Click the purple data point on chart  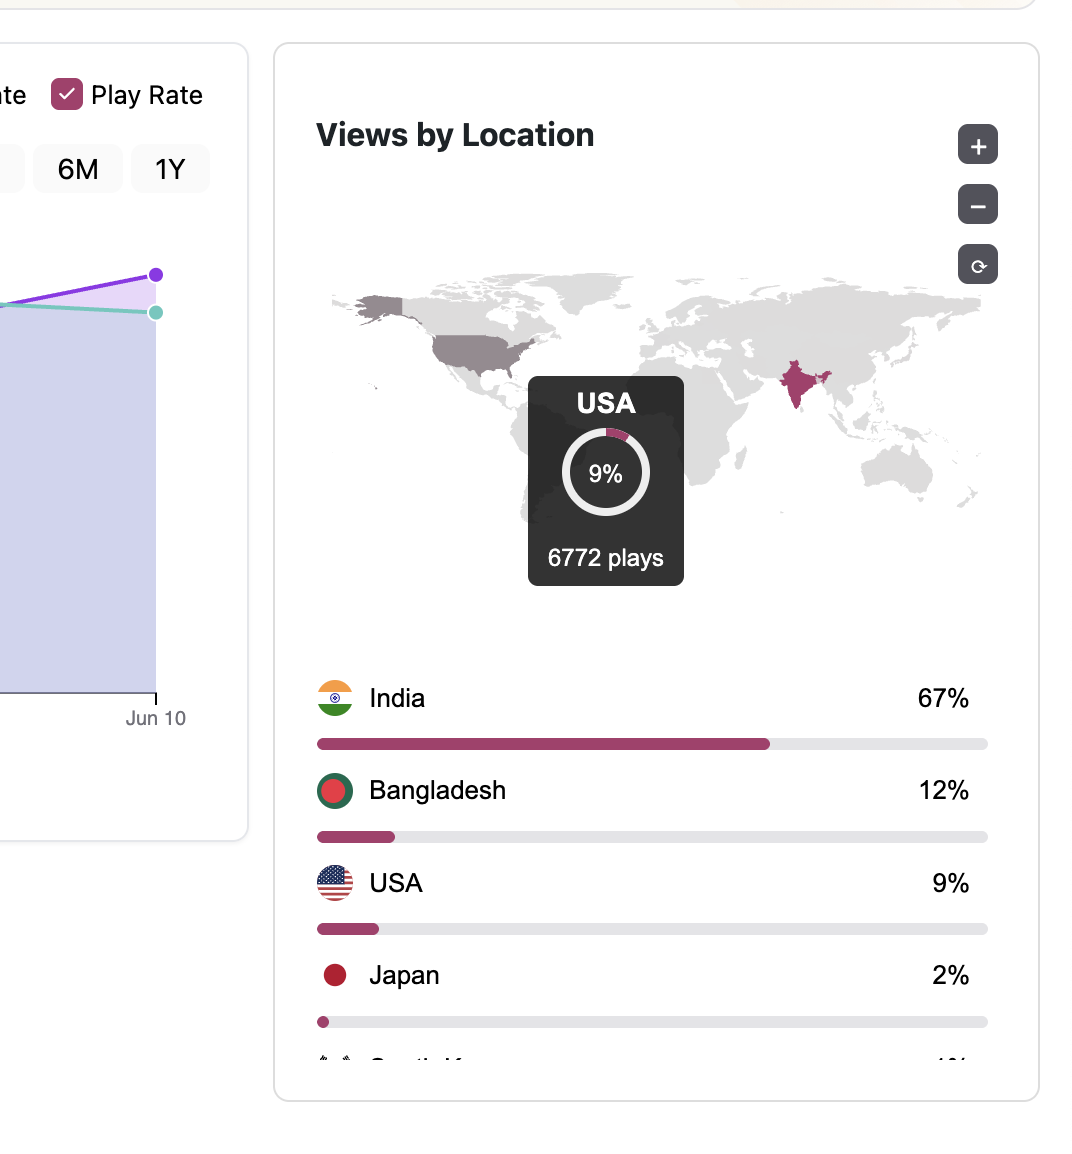[x=155, y=275]
